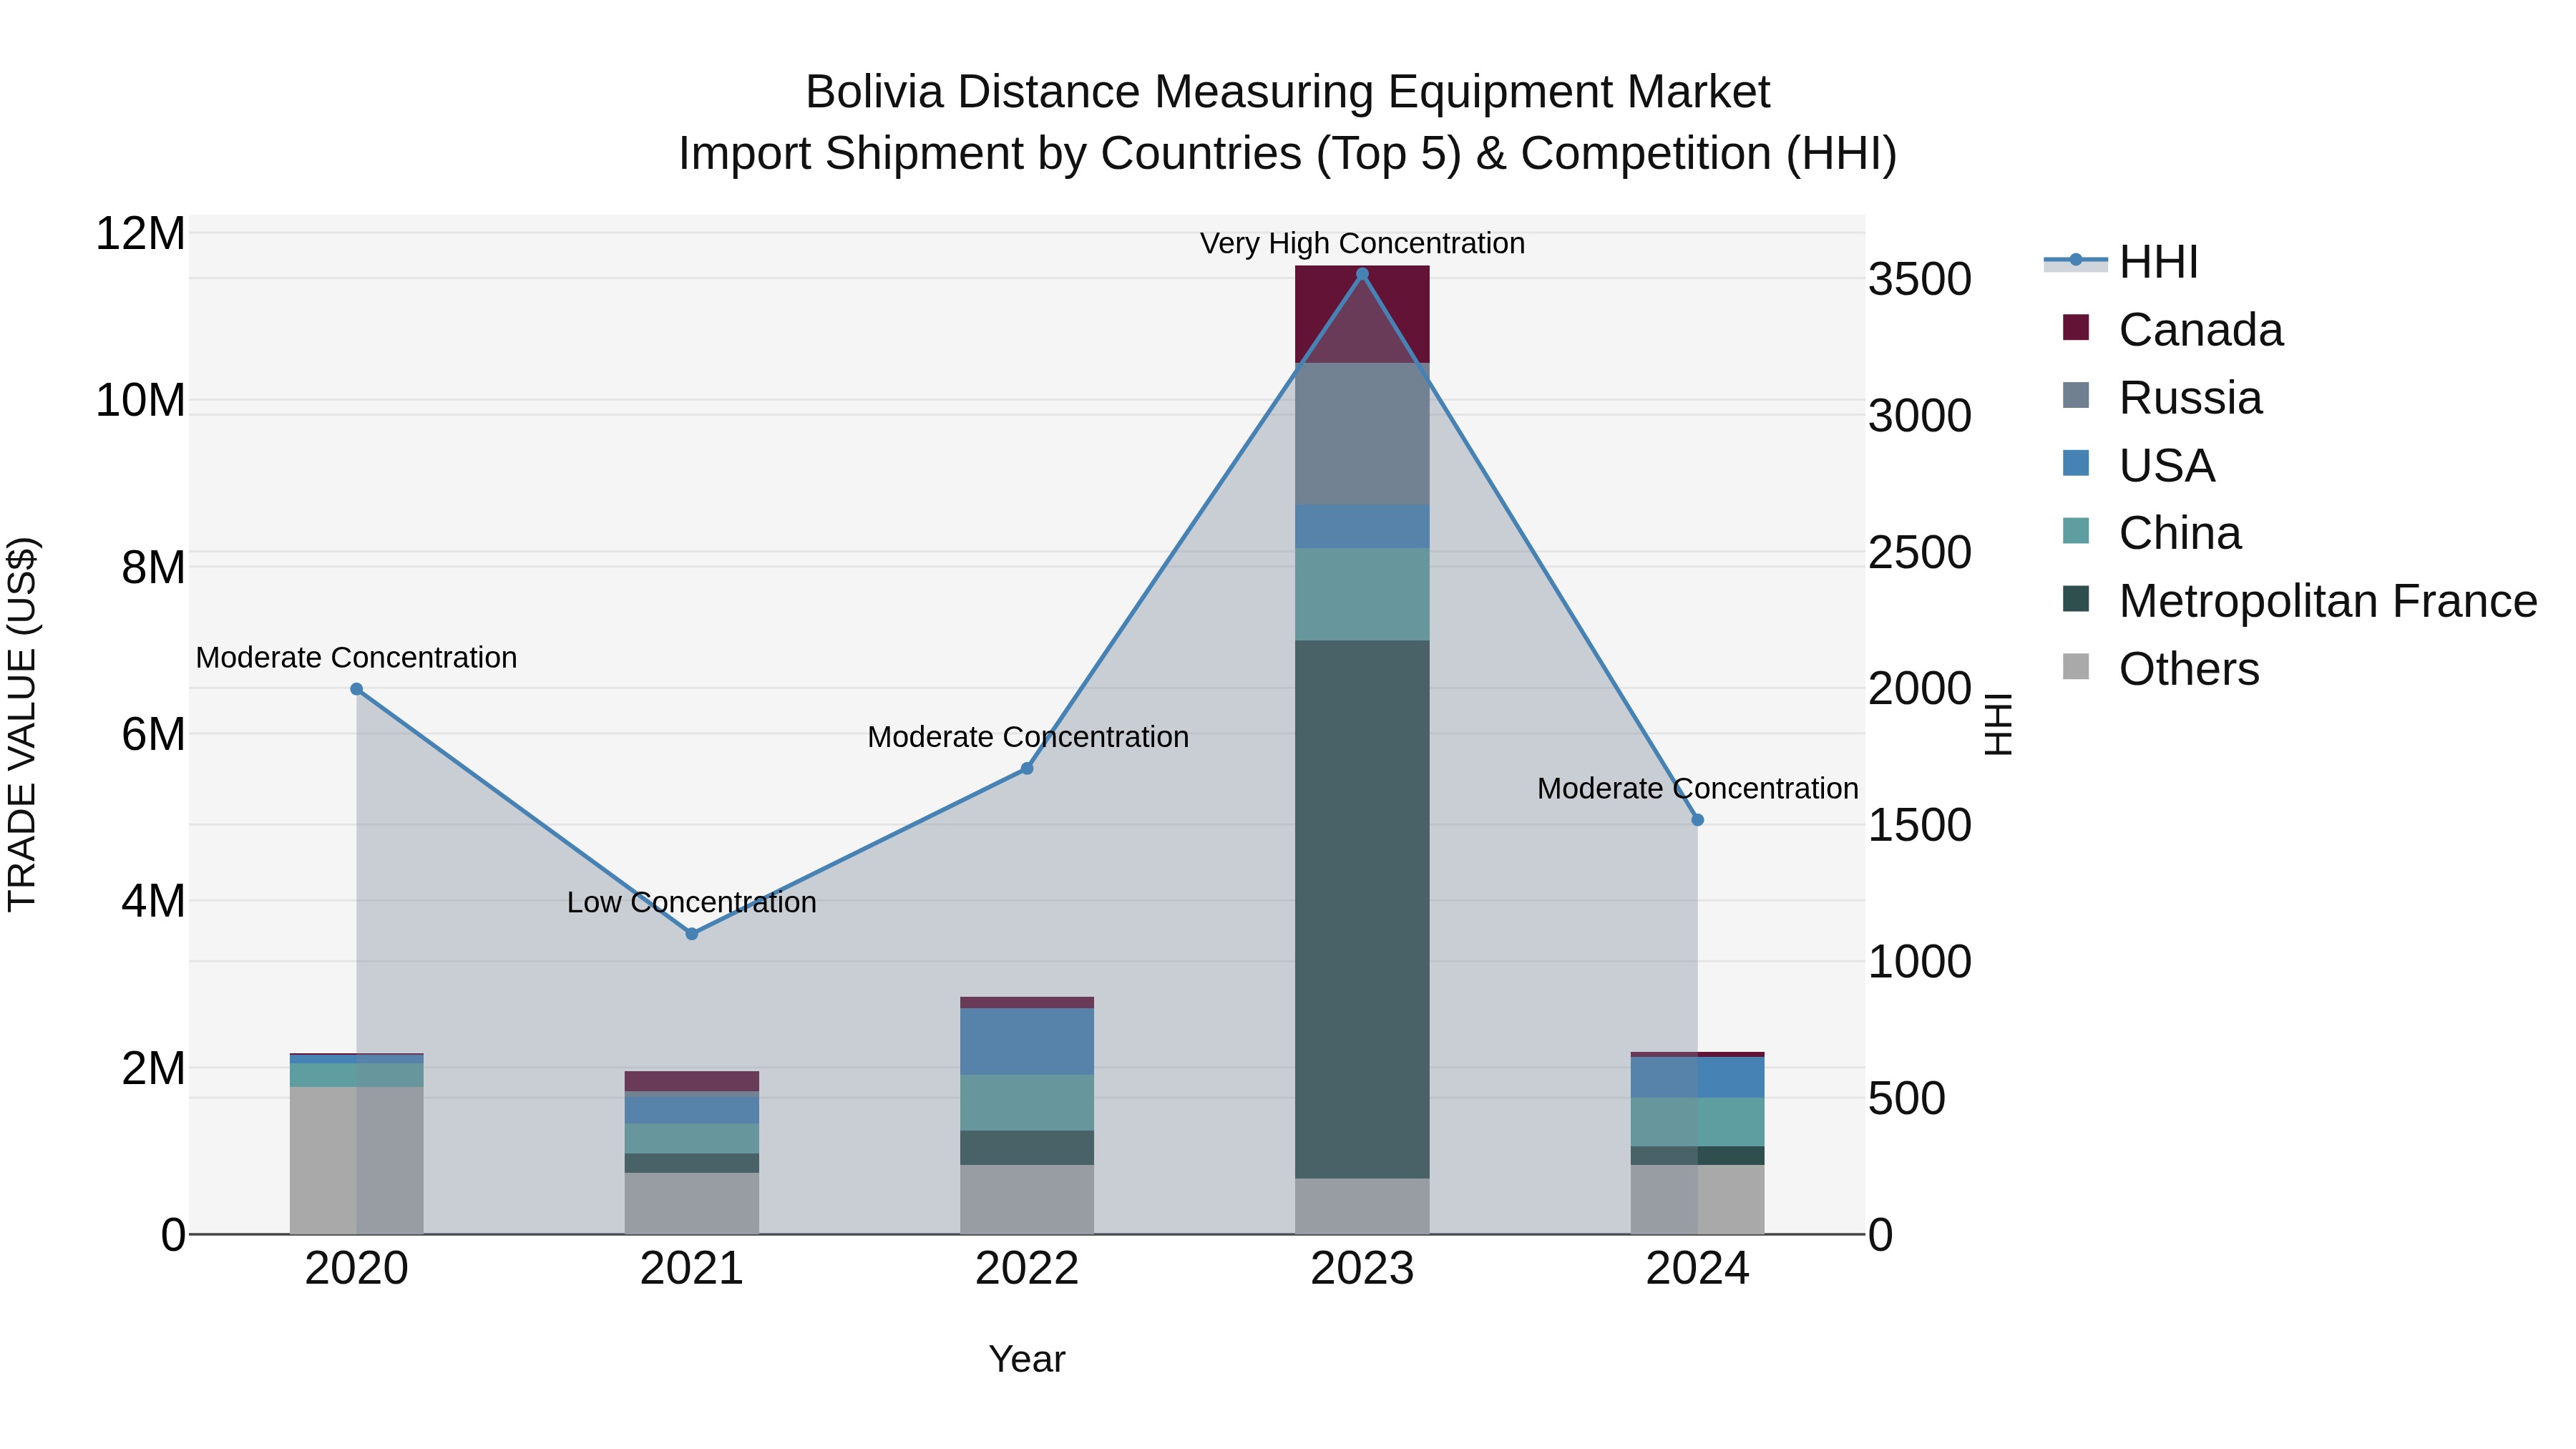Click the 2024 x-axis label
2576x1449 pixels.
tap(1697, 1269)
